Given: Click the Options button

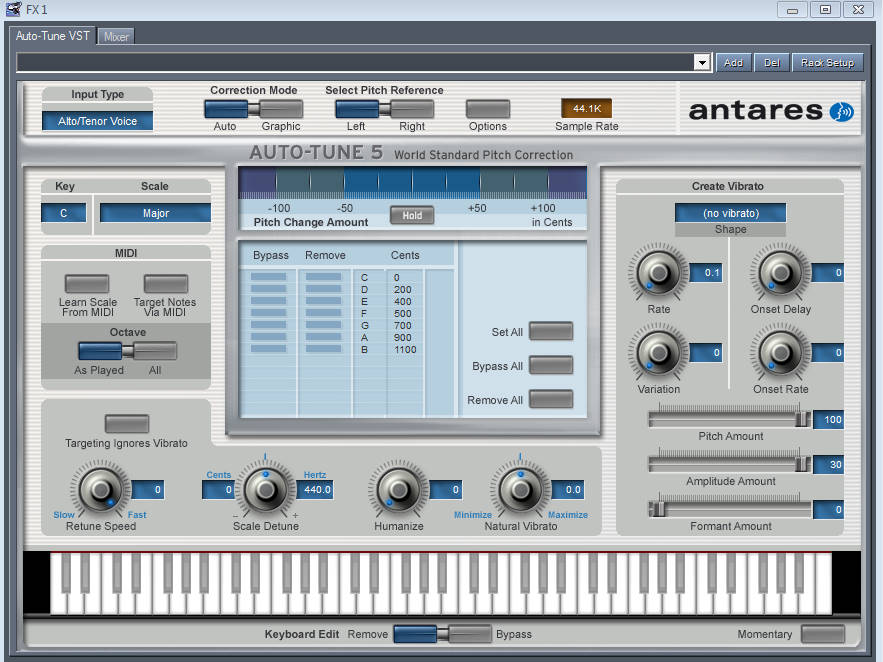Looking at the screenshot, I should point(488,109).
